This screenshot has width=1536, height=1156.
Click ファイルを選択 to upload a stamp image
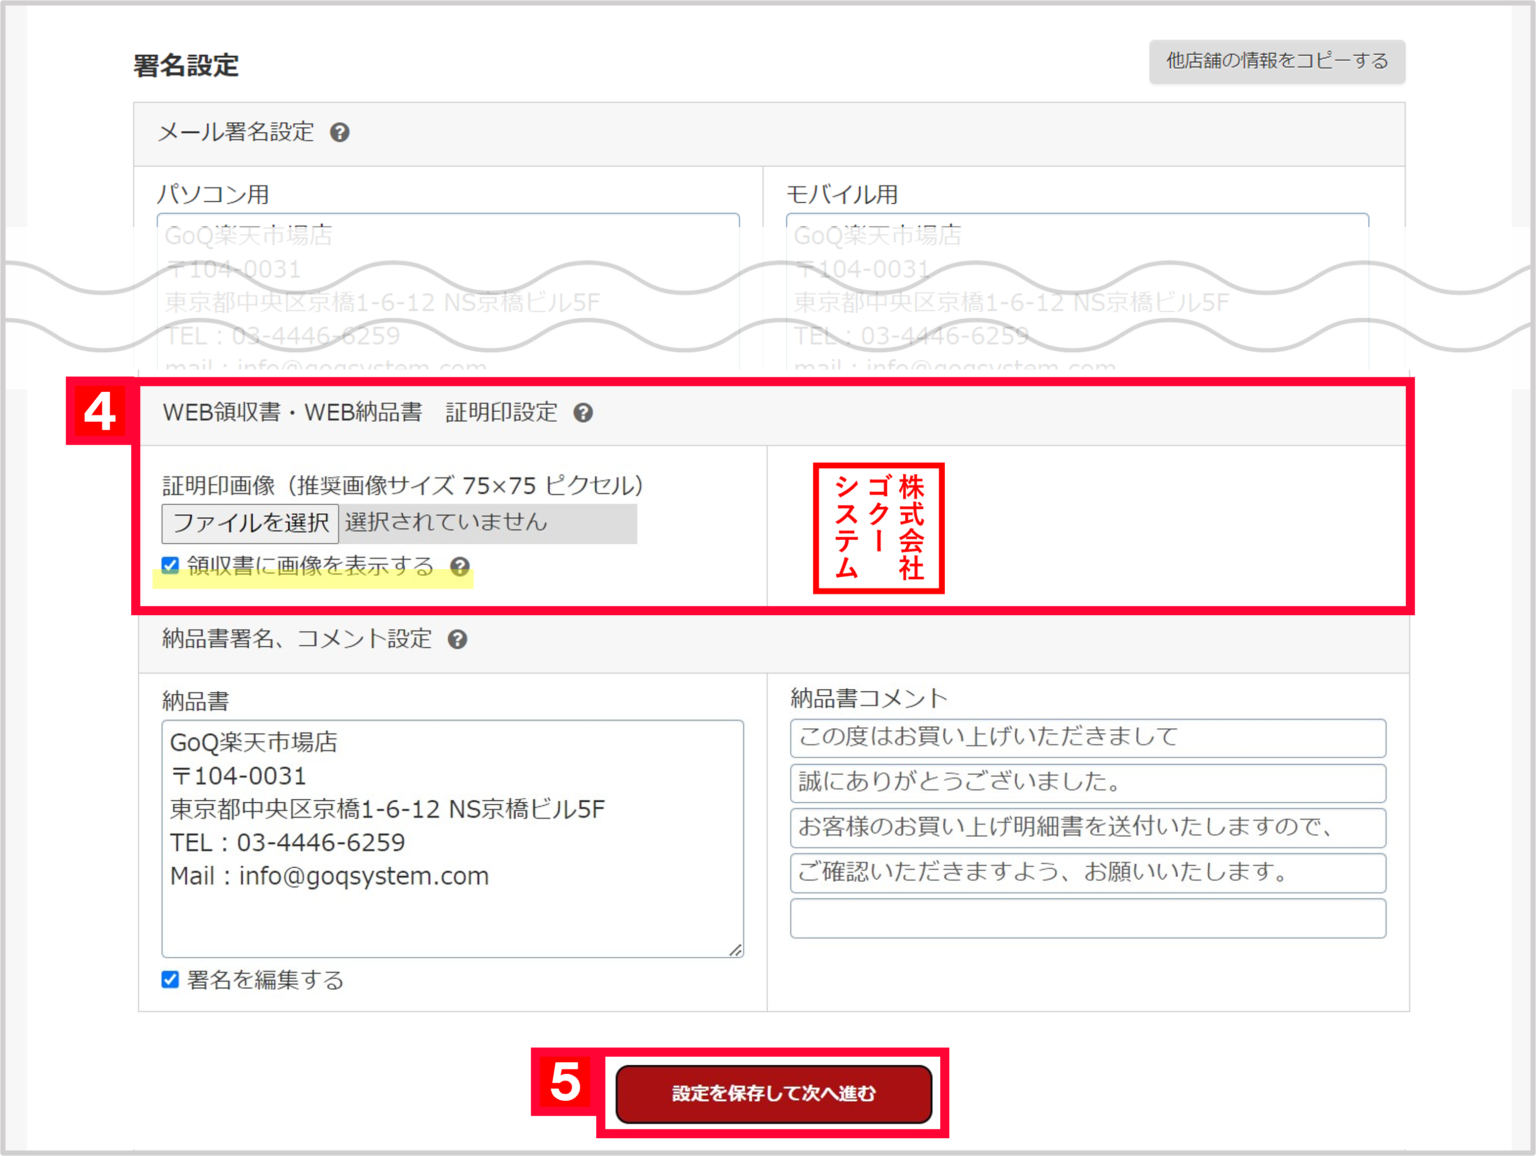249,523
